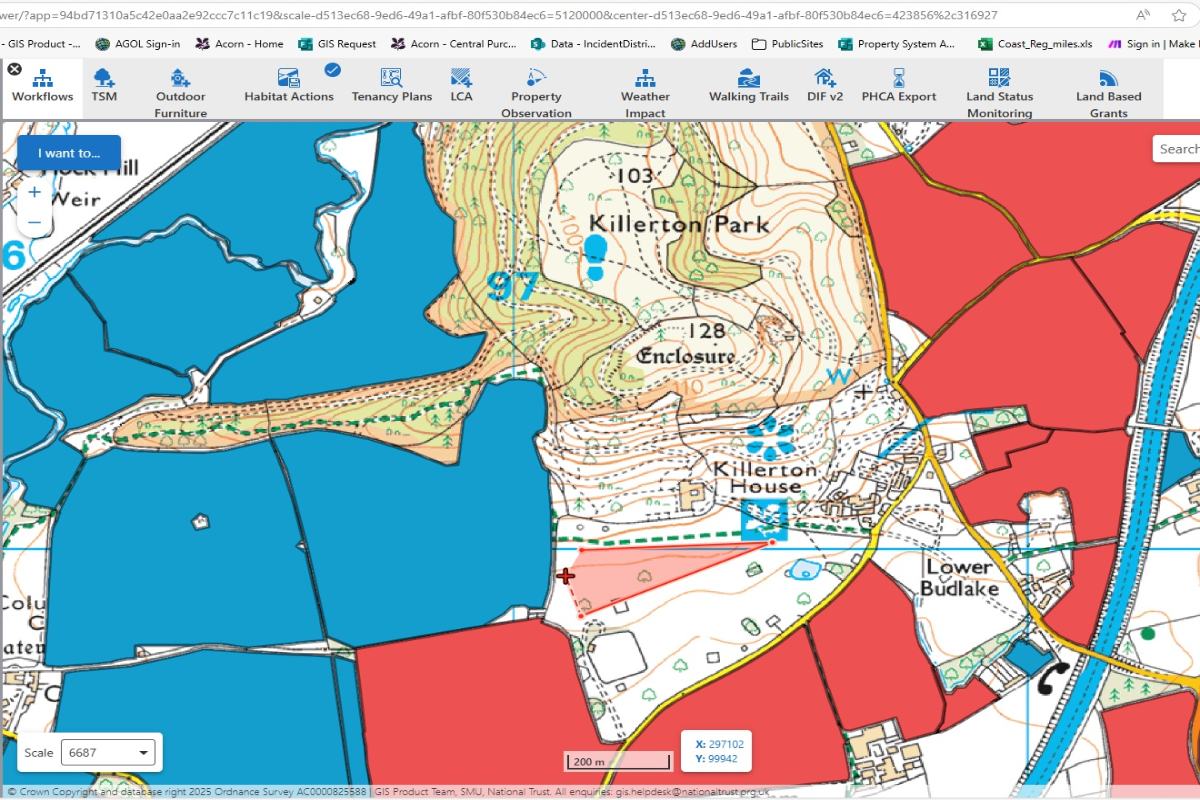Click the 'I want to...' button
The width and height of the screenshot is (1200, 800).
[x=68, y=152]
